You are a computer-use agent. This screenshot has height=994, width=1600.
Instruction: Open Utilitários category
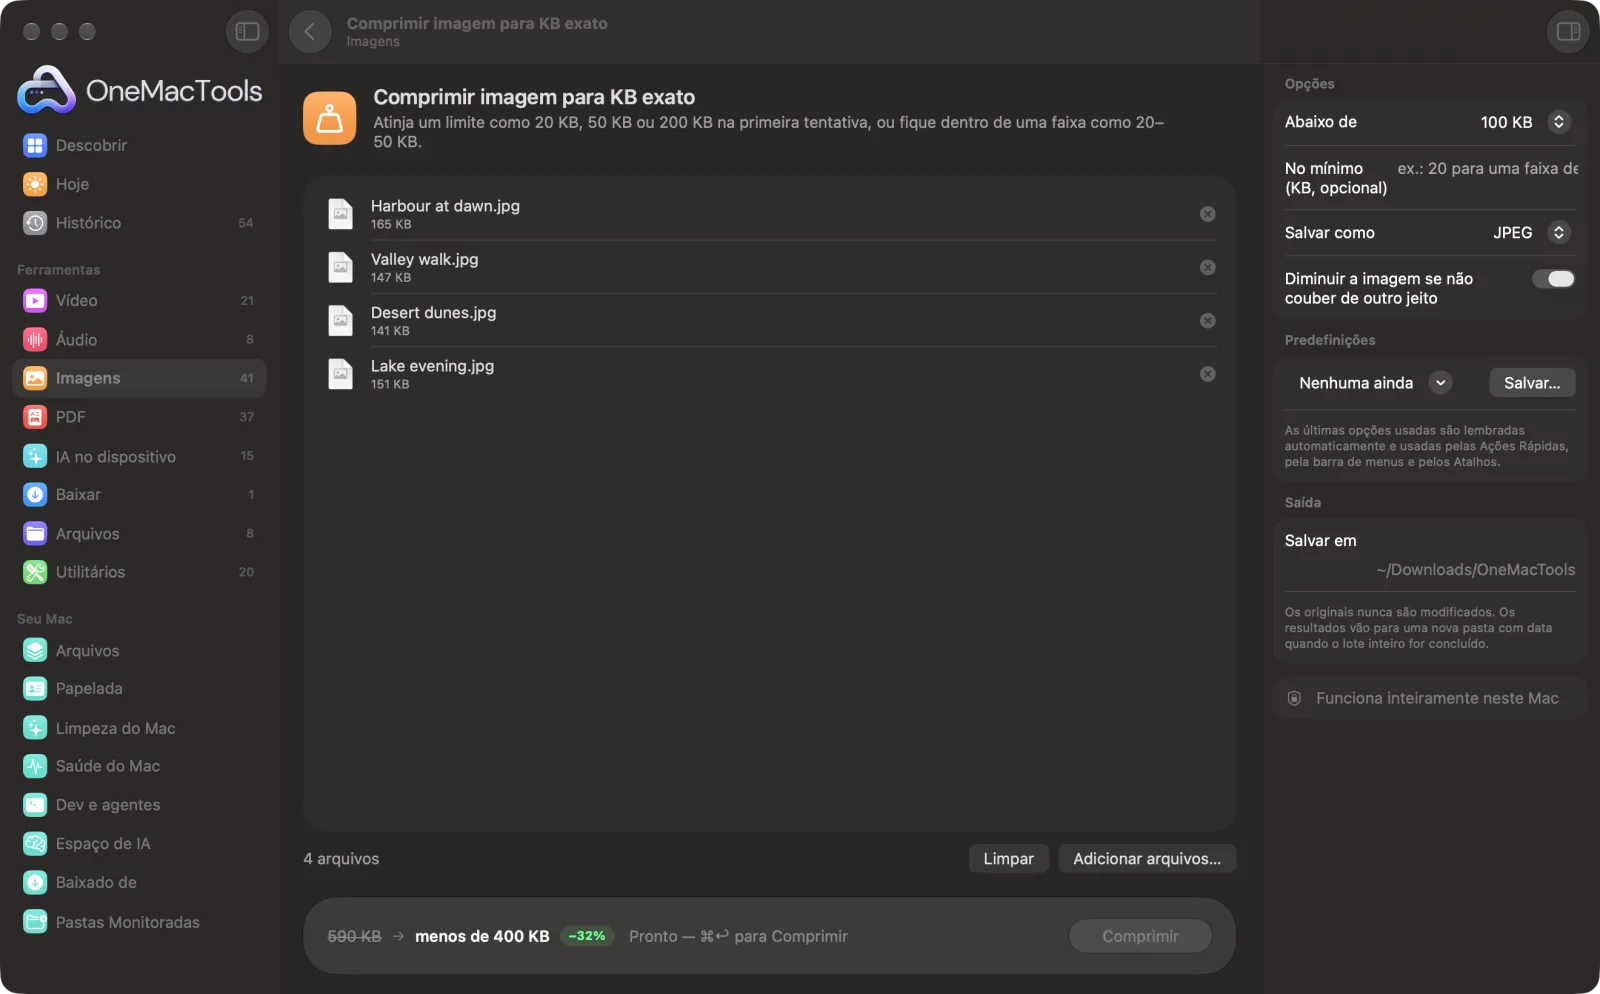click(x=139, y=572)
